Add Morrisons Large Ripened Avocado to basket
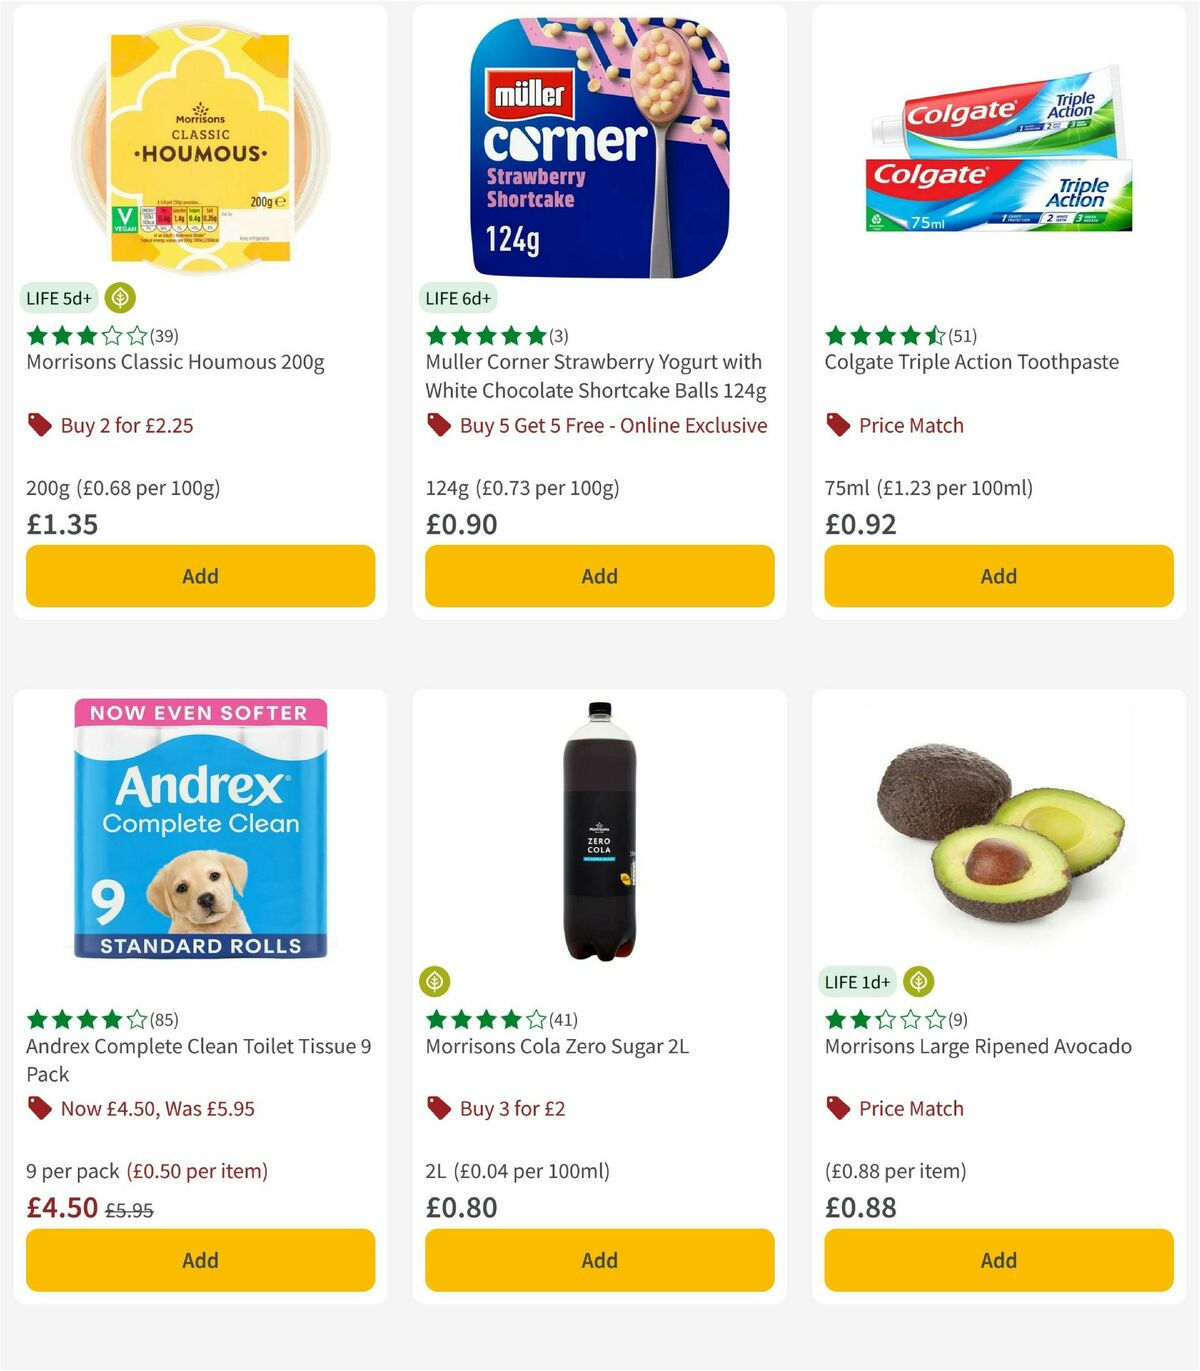This screenshot has width=1200, height=1371. pyautogui.click(x=997, y=1260)
